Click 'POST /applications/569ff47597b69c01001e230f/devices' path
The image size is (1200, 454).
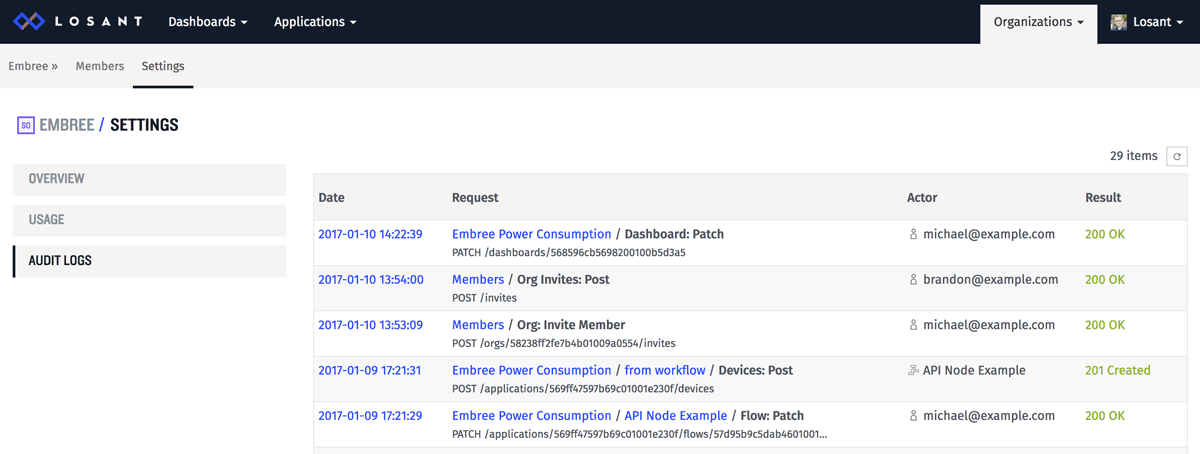(x=583, y=388)
